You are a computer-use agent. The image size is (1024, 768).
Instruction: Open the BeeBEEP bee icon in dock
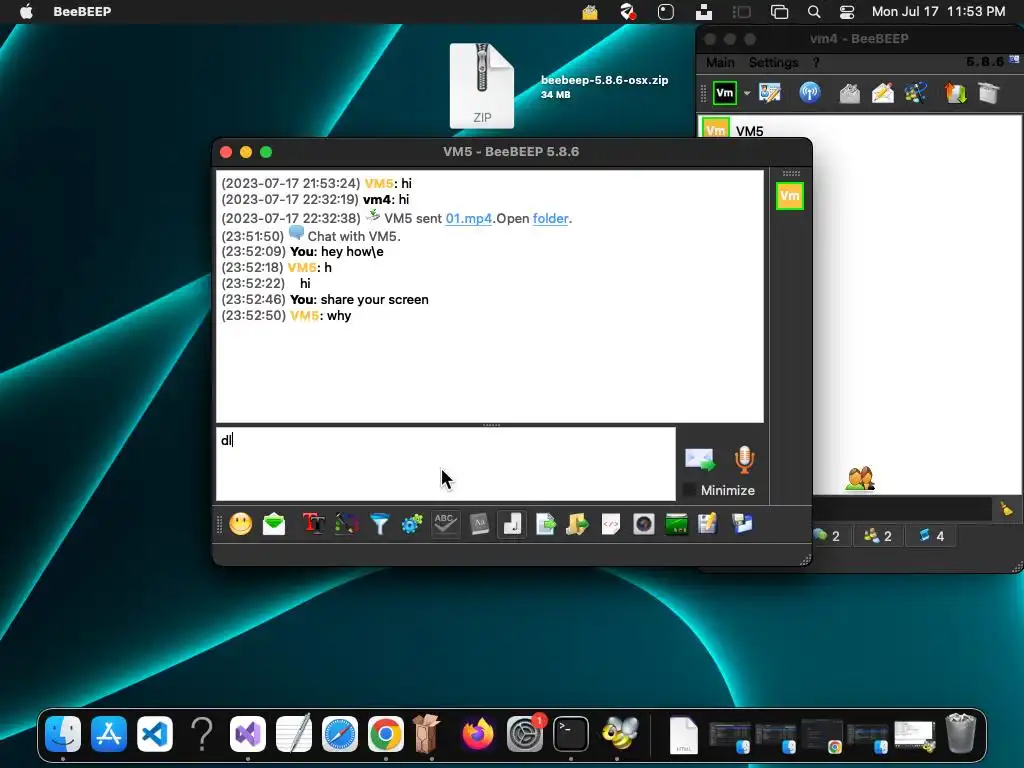pyautogui.click(x=619, y=734)
